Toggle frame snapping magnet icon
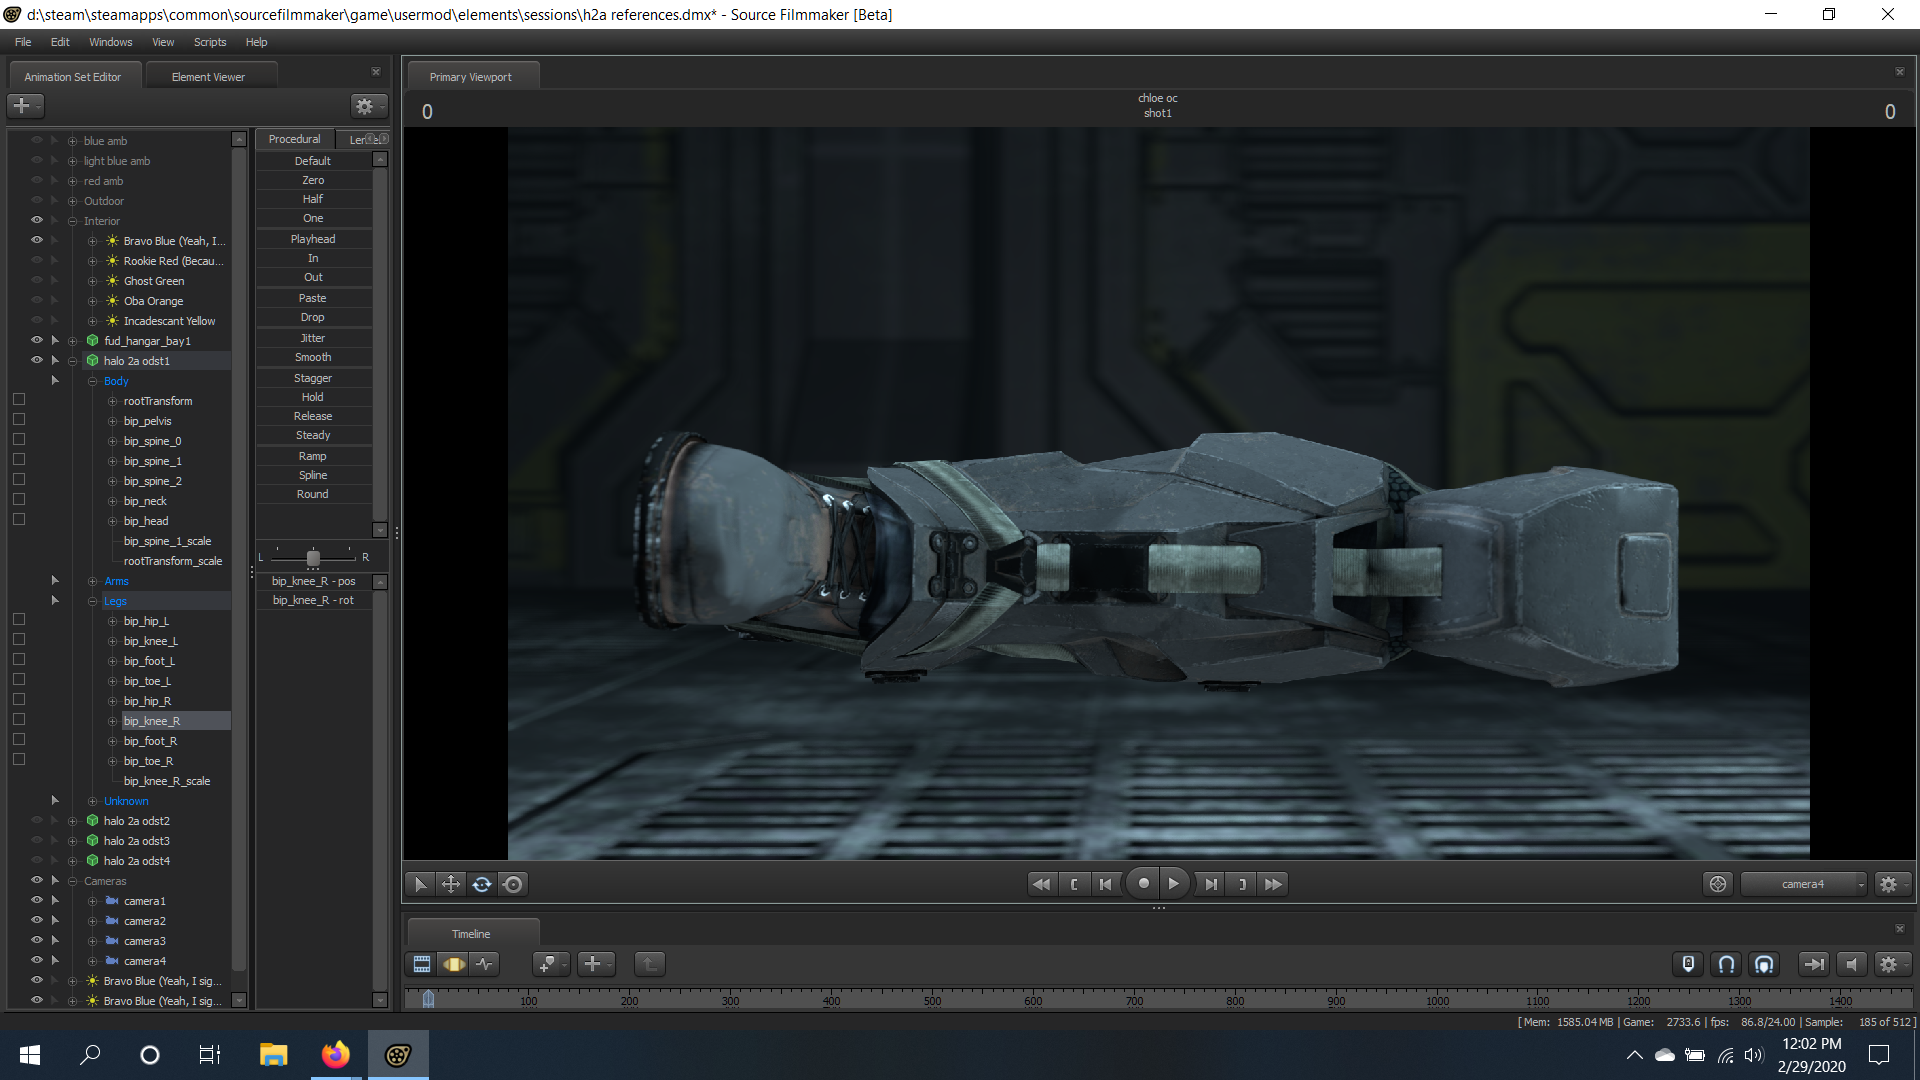The height and width of the screenshot is (1080, 1920). point(1764,964)
